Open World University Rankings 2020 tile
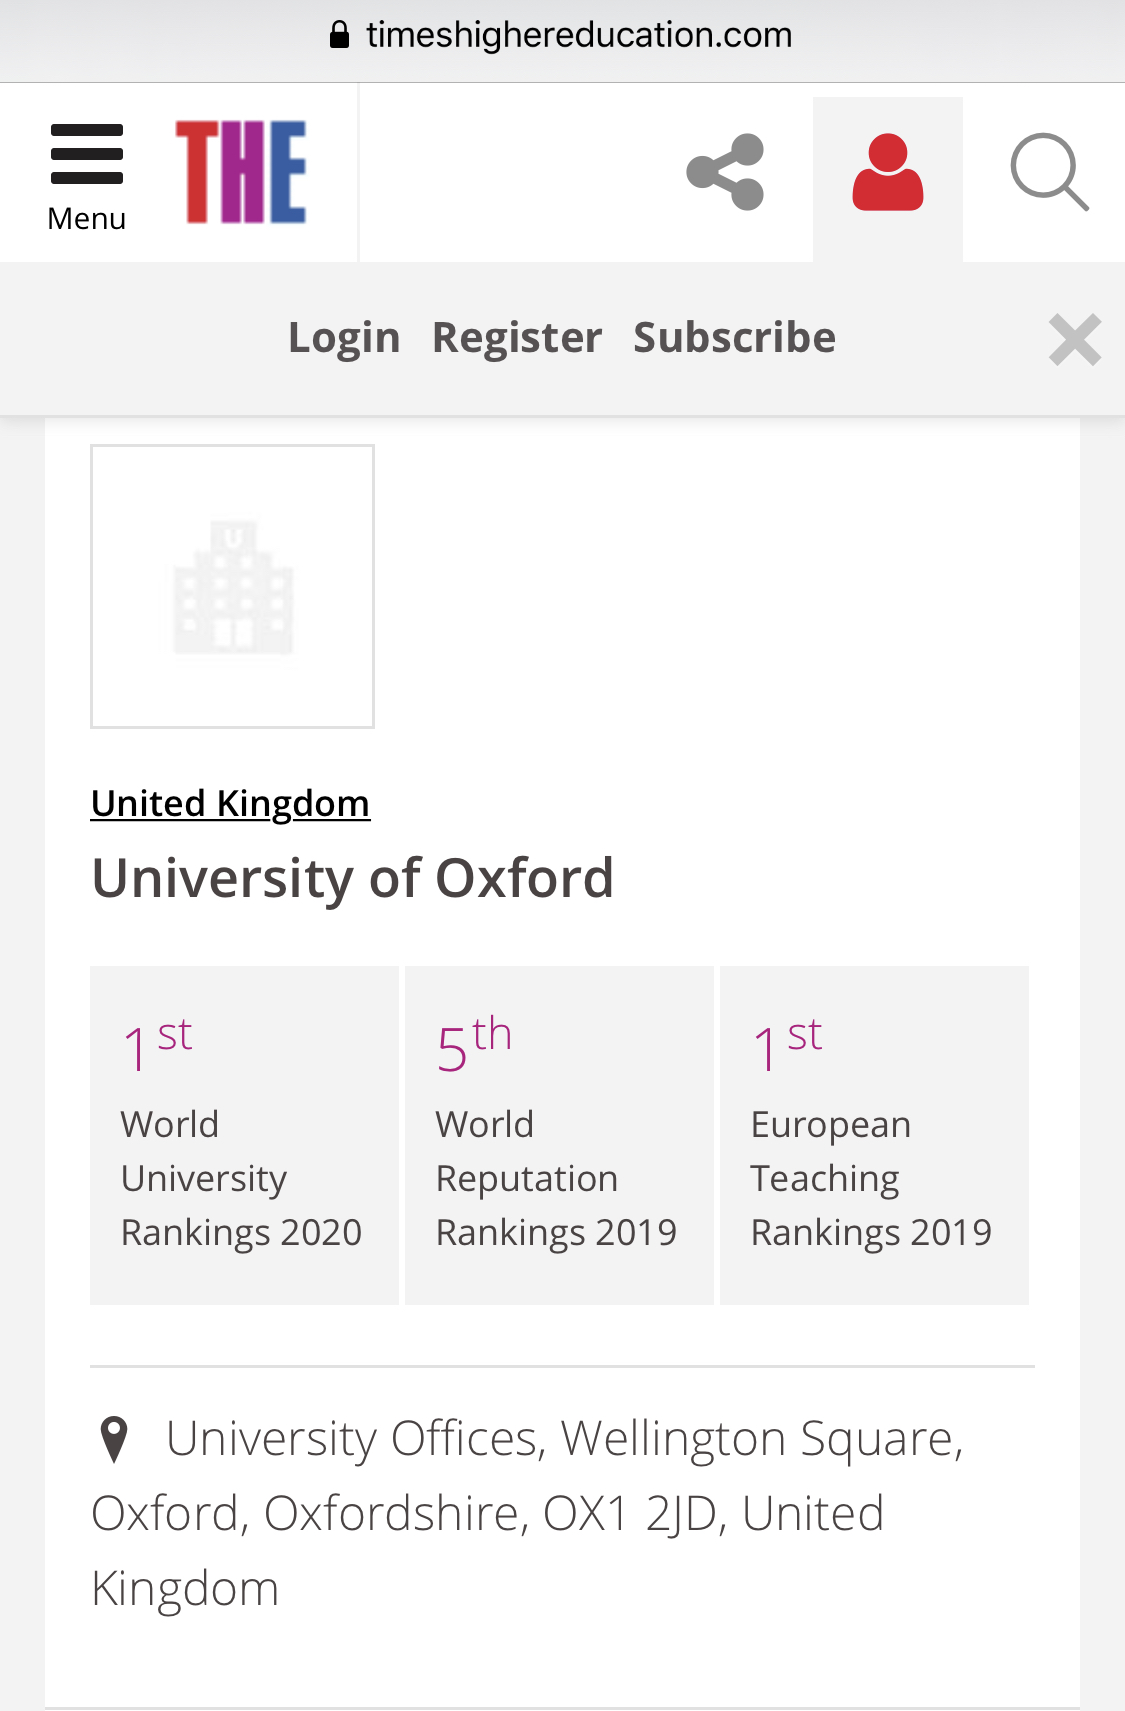Screen dimensions: 1125x1711 pyautogui.click(x=244, y=1135)
